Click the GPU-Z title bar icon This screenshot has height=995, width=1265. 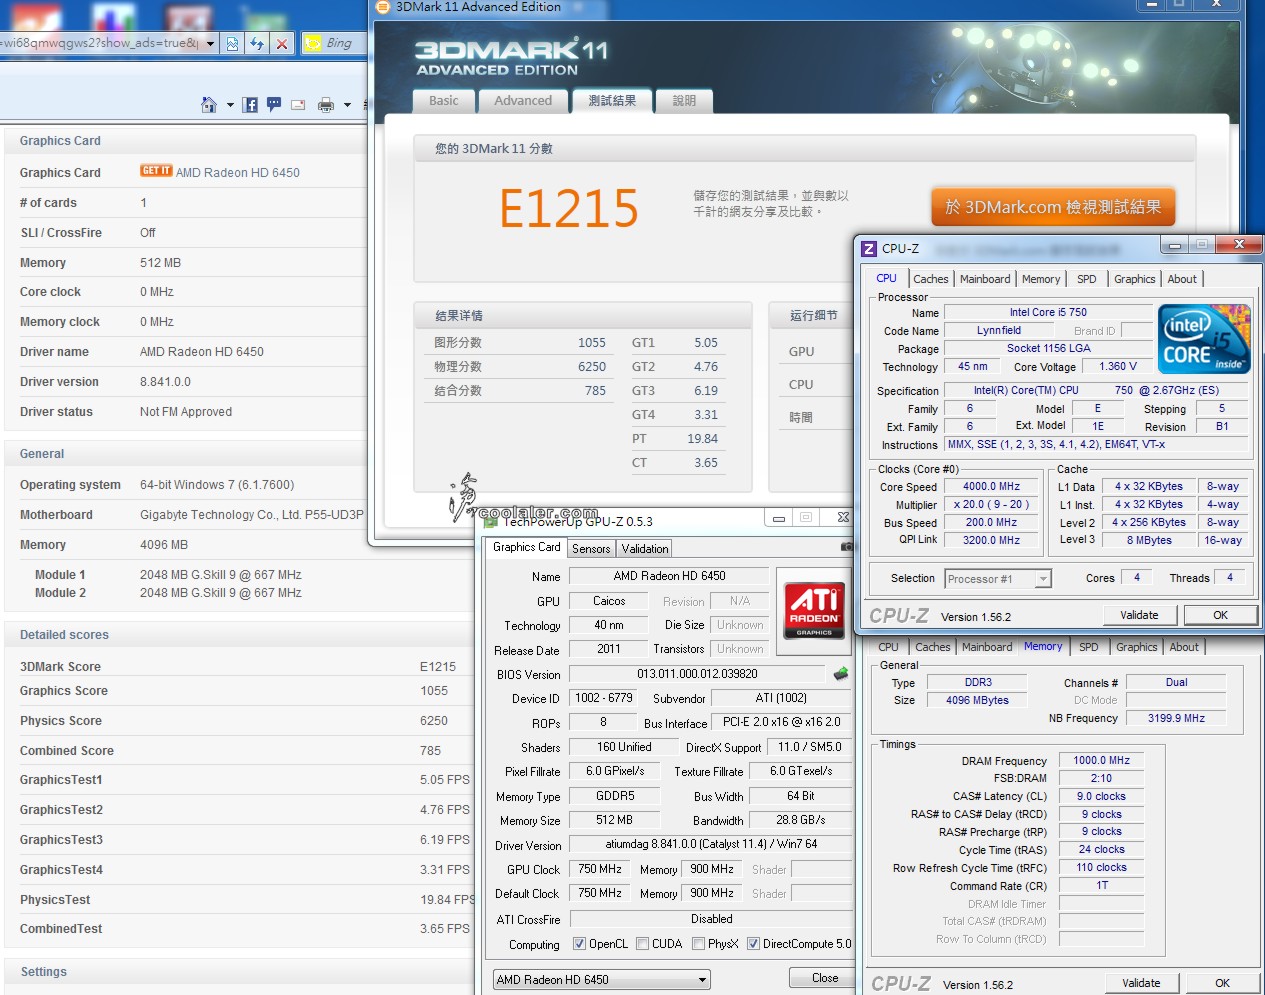[490, 521]
